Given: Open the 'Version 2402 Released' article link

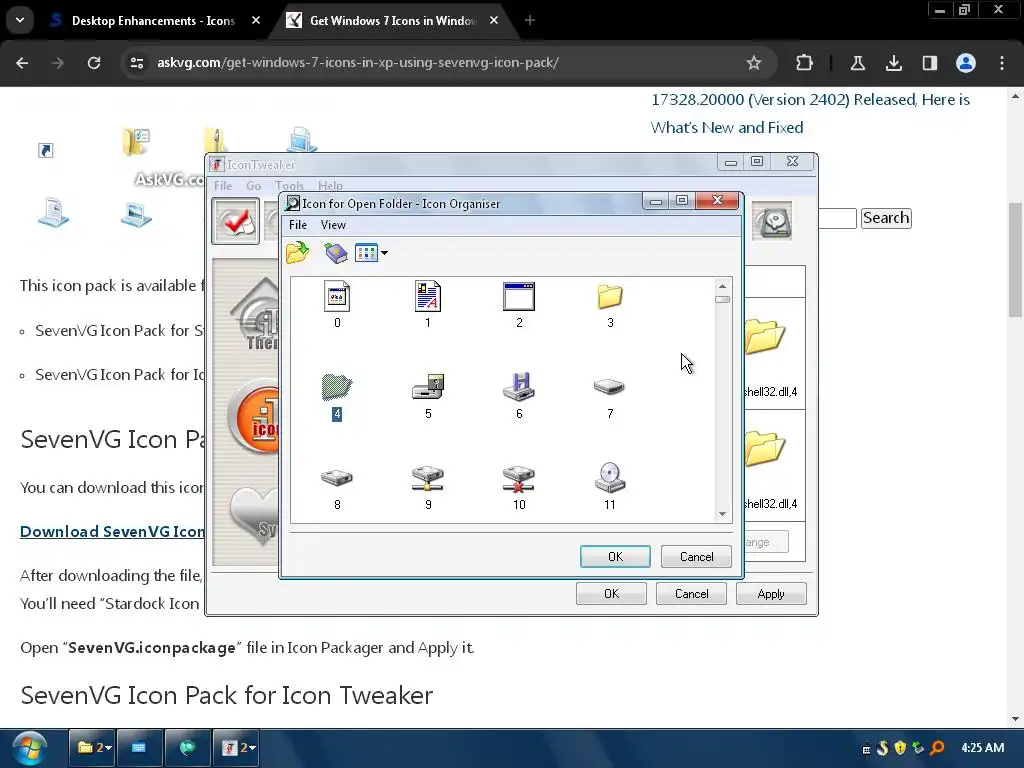Looking at the screenshot, I should coord(810,114).
